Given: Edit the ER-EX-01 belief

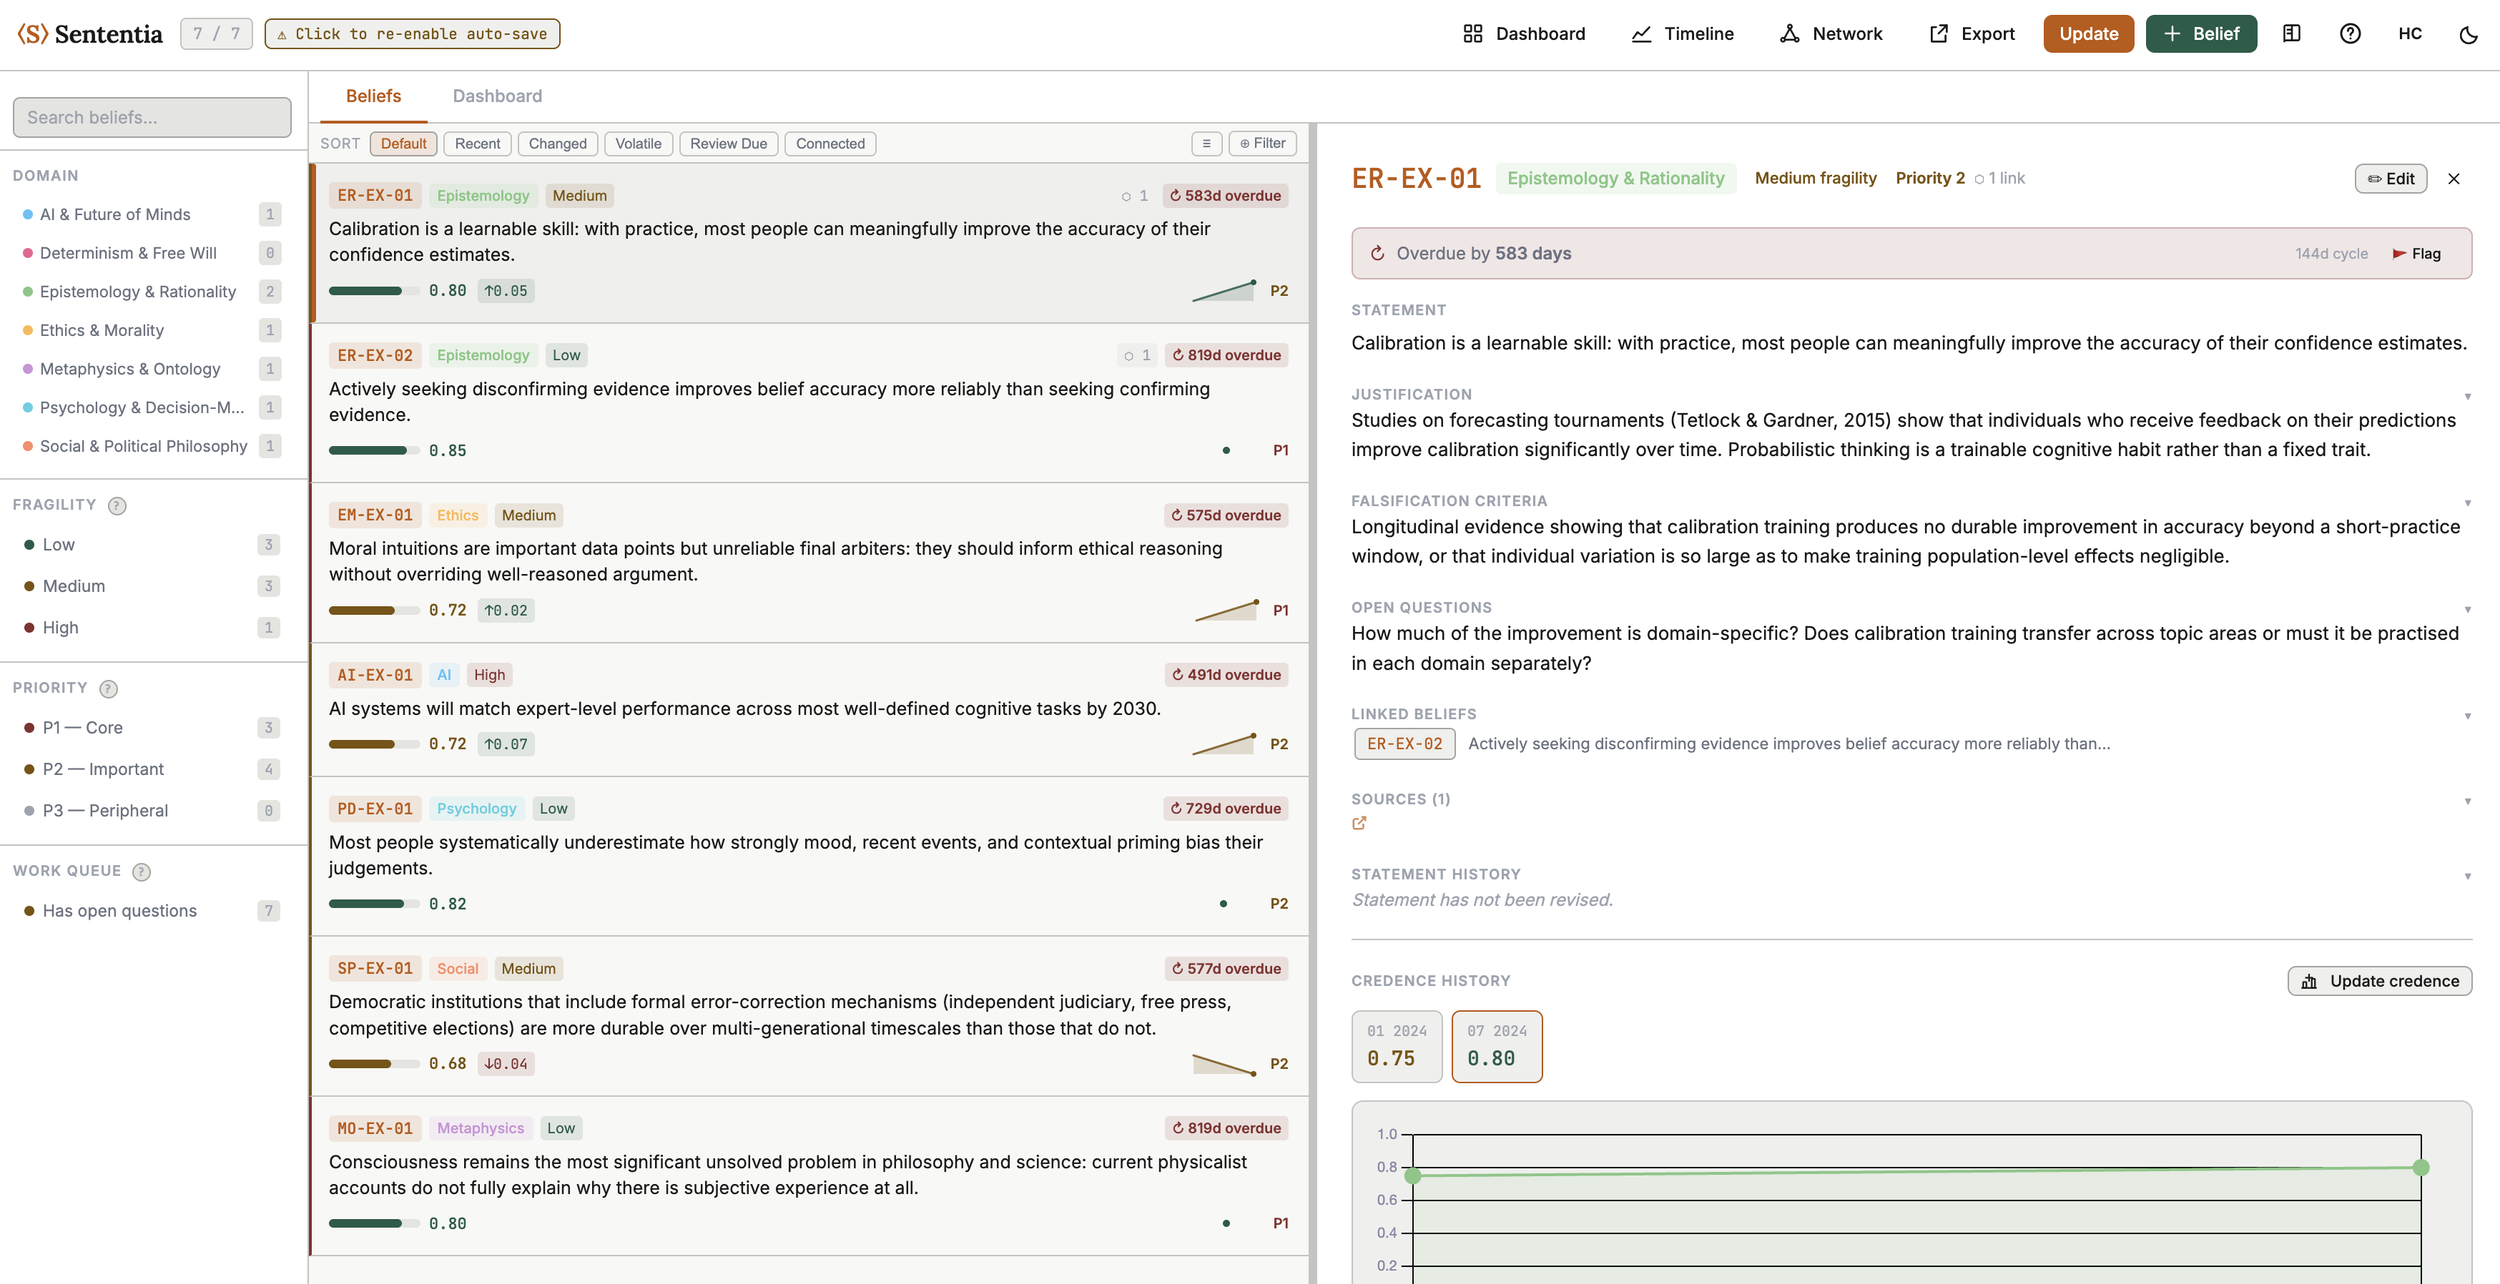Looking at the screenshot, I should click(2390, 178).
